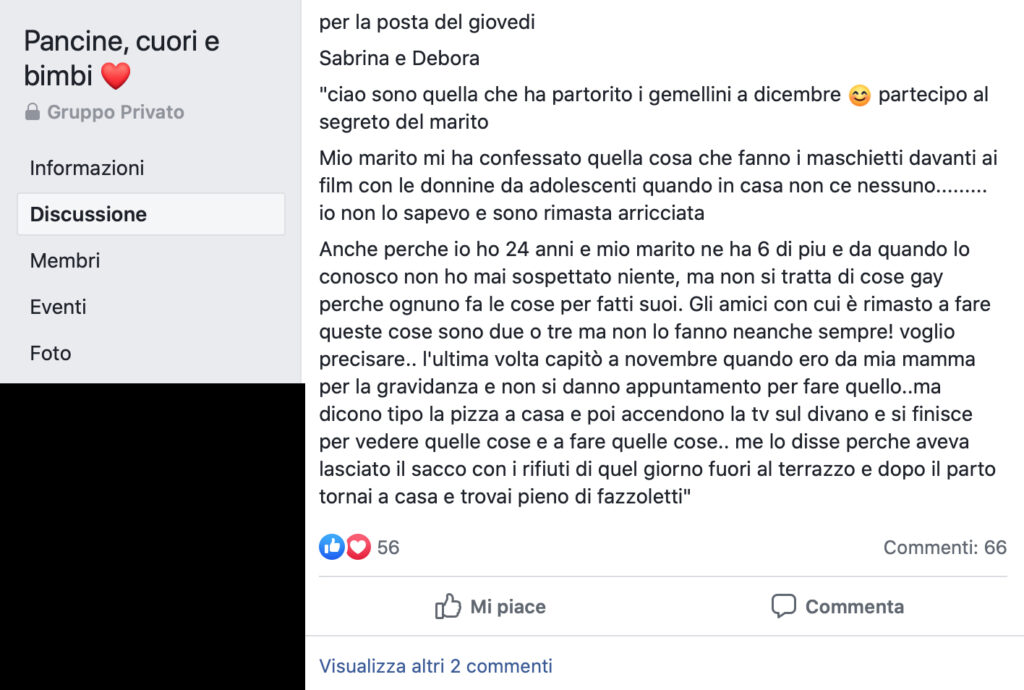1024x690 pixels.
Task: Click the Mi piace button label
Action: click(508, 606)
